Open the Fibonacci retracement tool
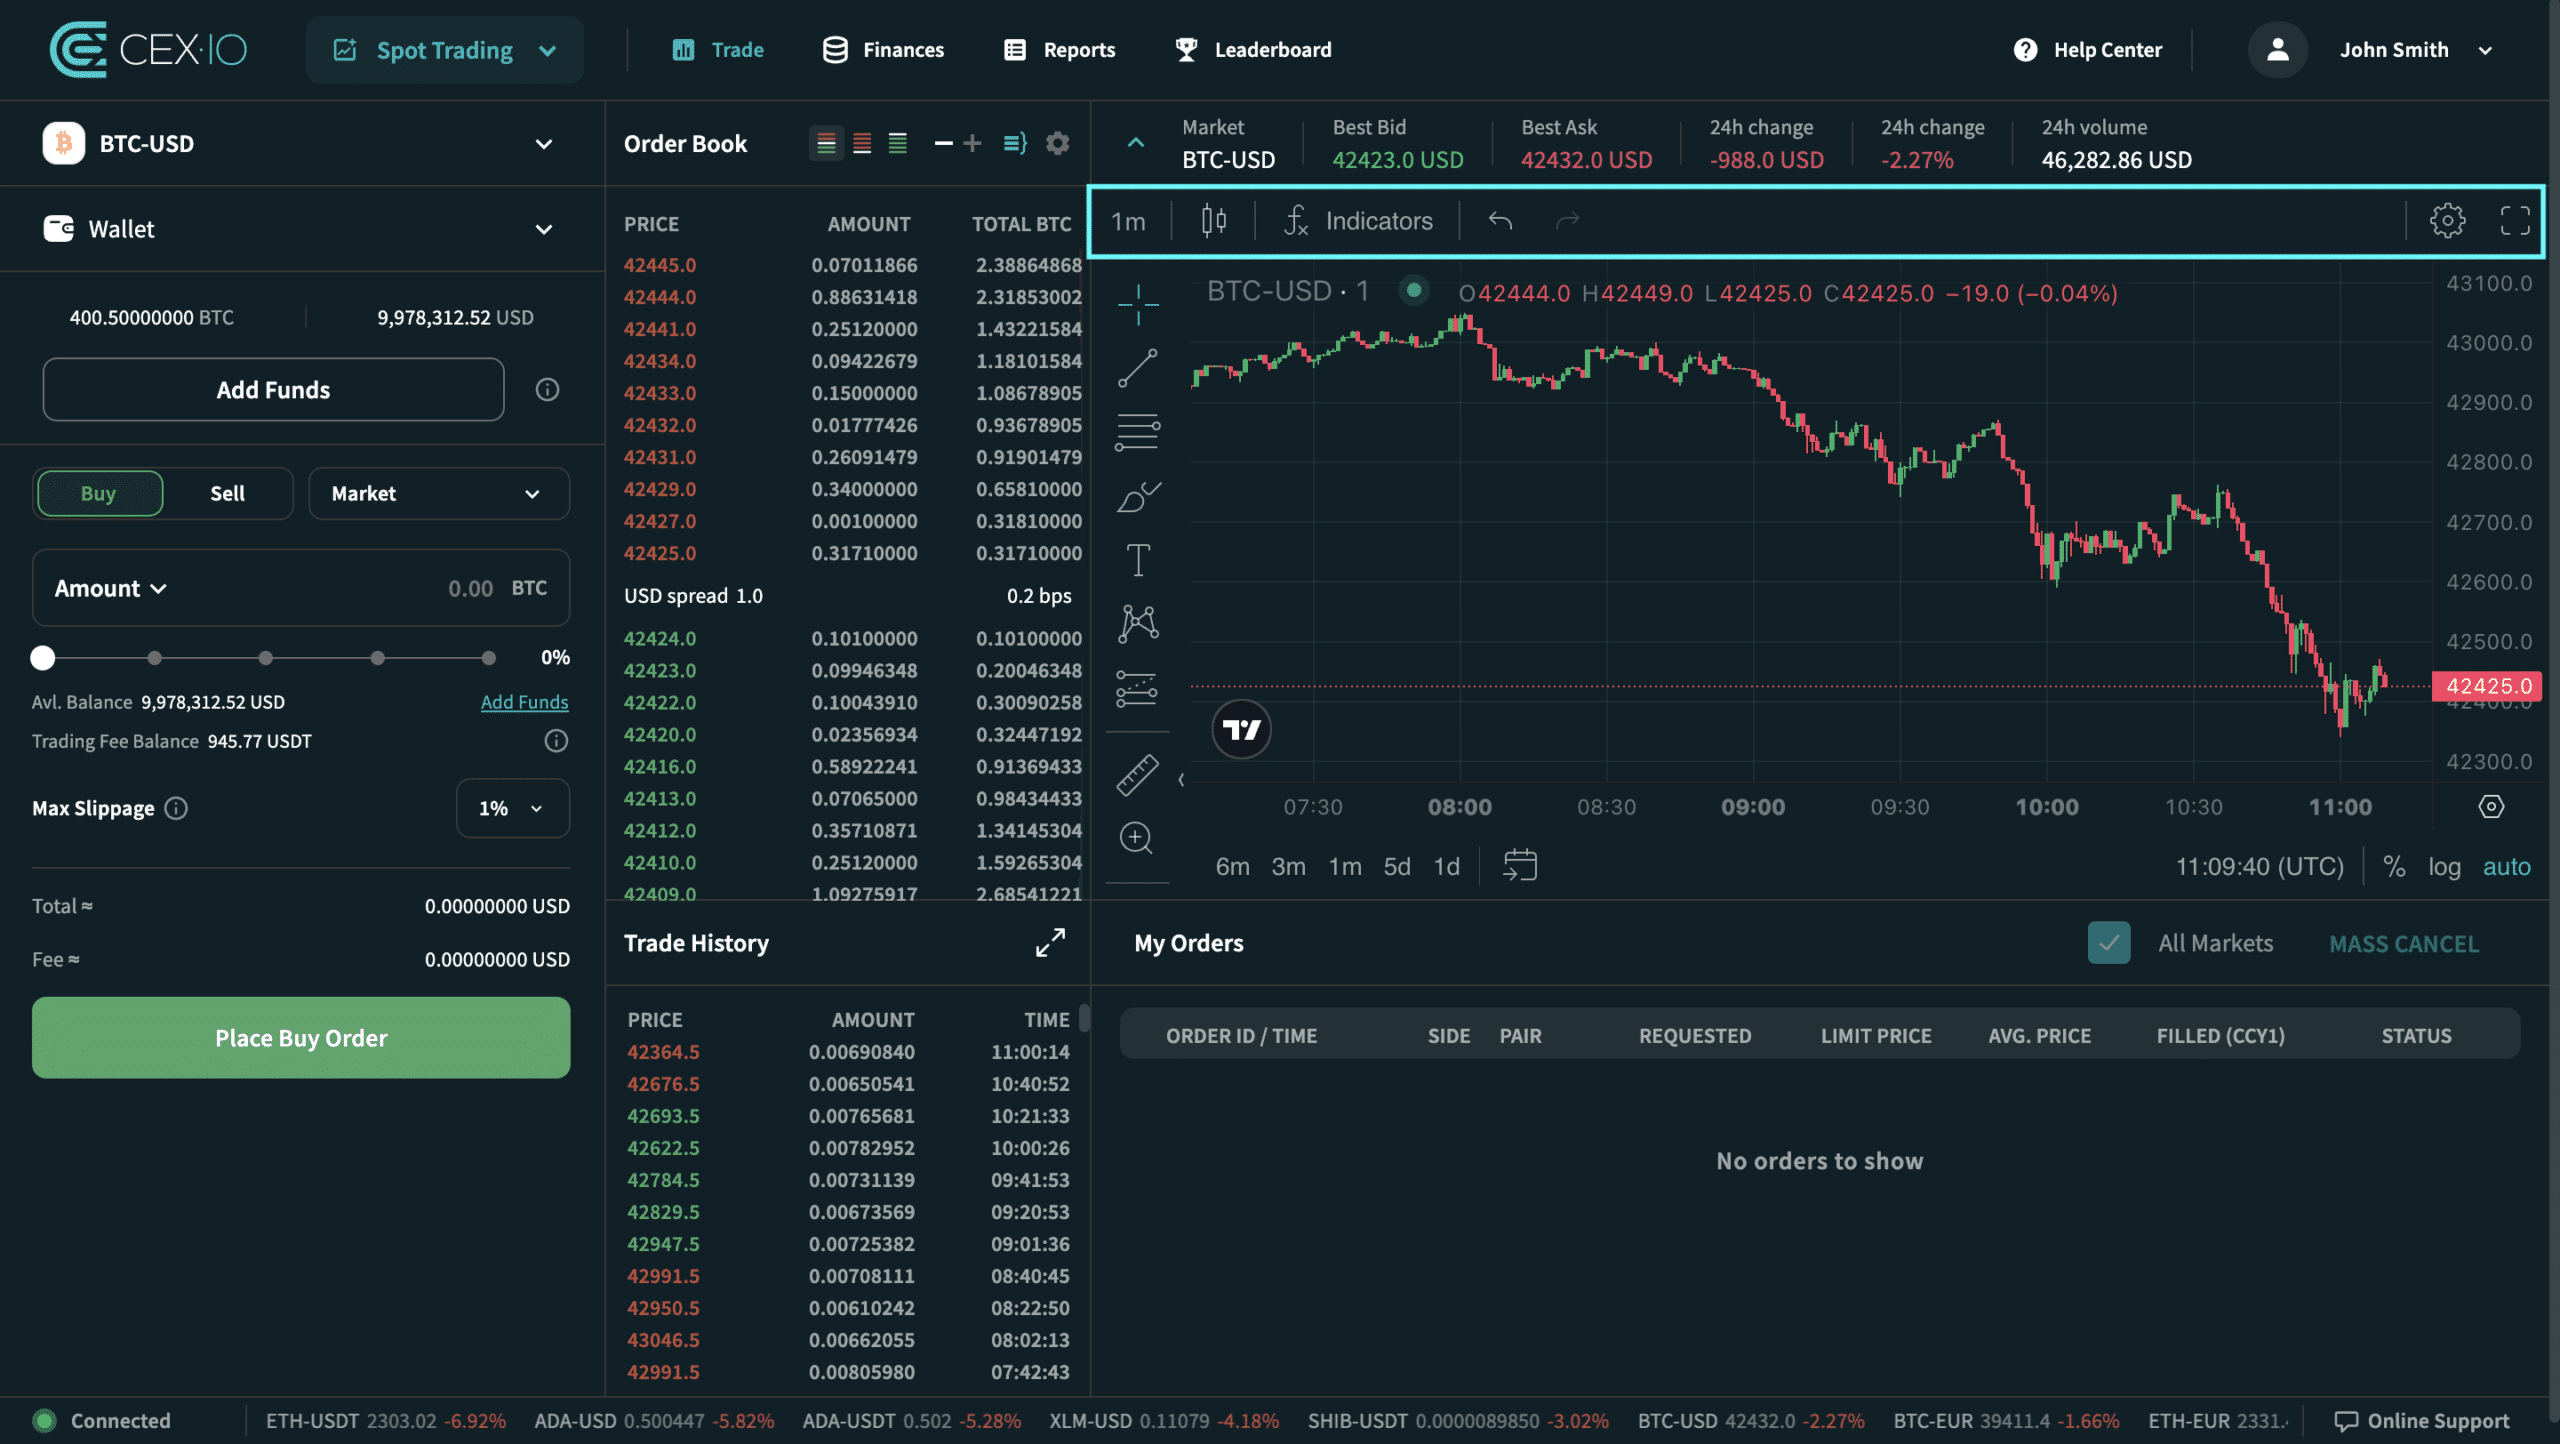The width and height of the screenshot is (2560, 1444). click(1138, 432)
